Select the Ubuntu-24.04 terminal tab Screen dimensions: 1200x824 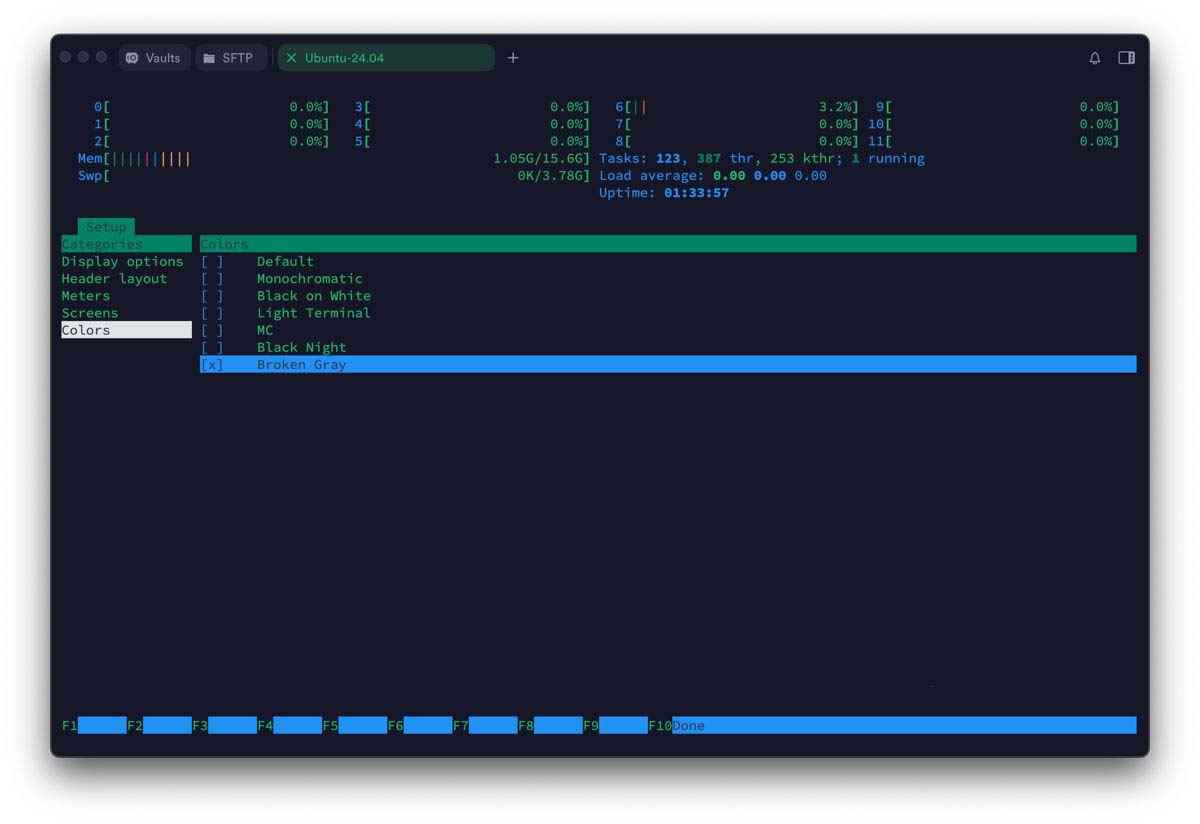pyautogui.click(x=386, y=58)
